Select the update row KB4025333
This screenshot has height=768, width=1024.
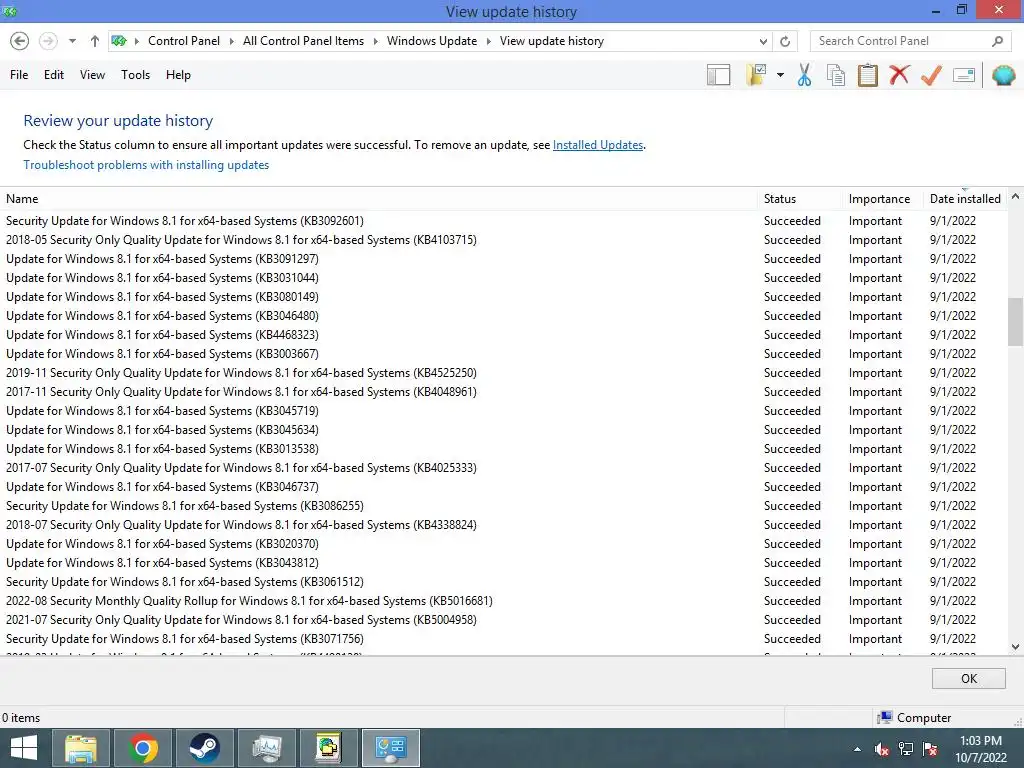pos(503,468)
